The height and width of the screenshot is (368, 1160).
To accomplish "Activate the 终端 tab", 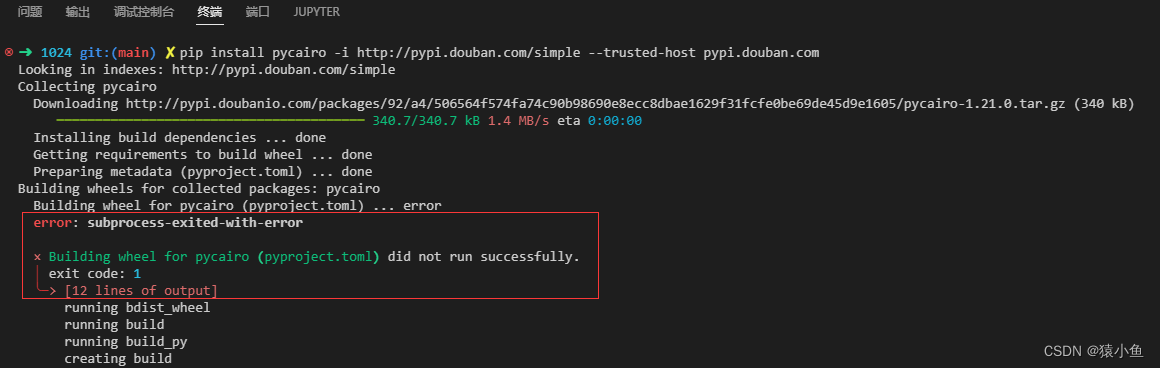I will click(x=210, y=12).
